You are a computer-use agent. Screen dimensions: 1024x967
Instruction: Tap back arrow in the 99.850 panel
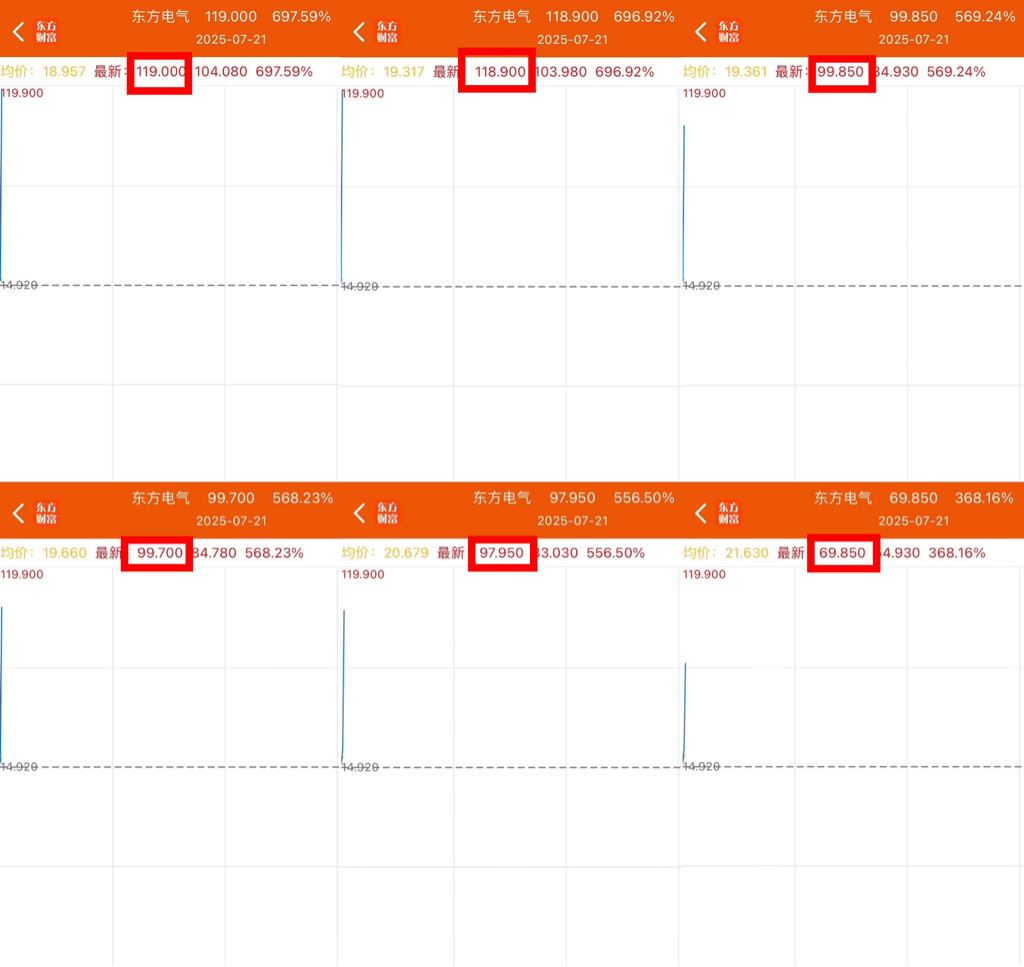701,31
